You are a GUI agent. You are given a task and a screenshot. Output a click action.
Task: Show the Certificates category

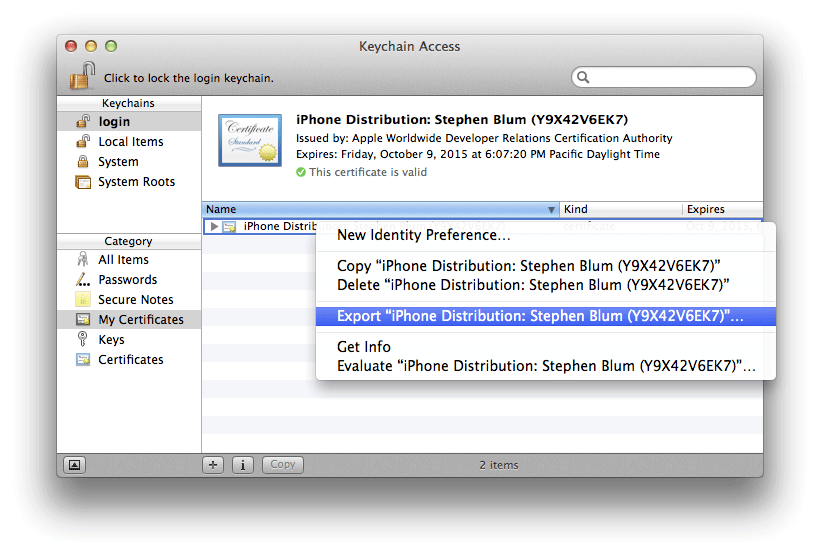(130, 360)
